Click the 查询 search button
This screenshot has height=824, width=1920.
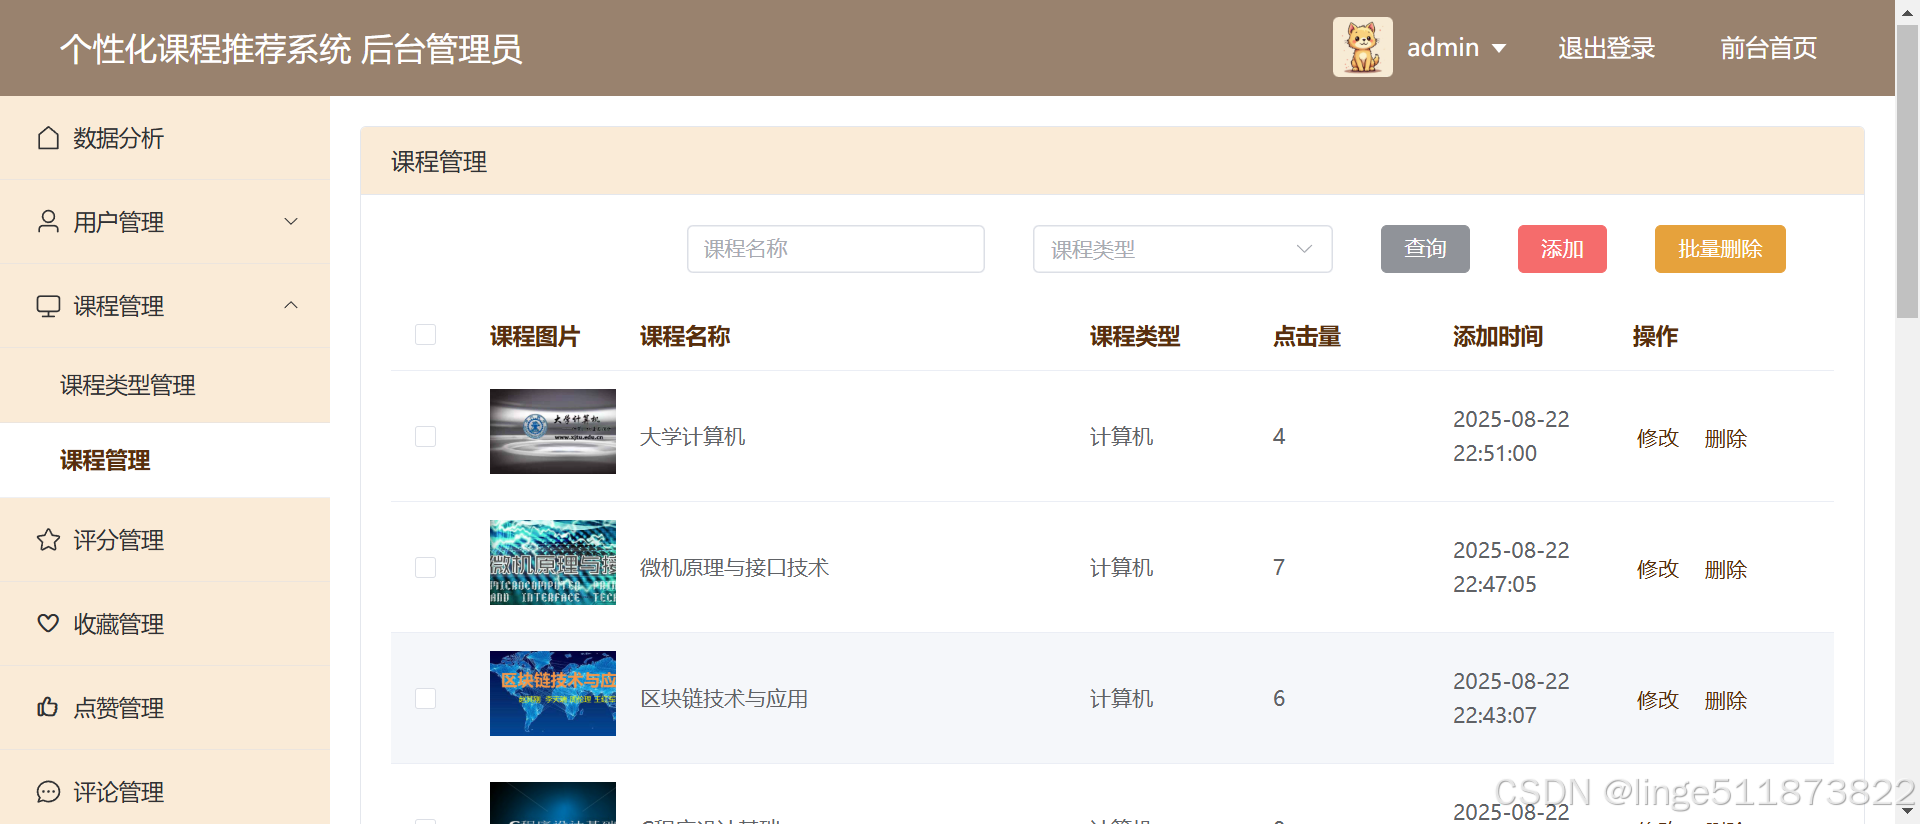(1425, 249)
